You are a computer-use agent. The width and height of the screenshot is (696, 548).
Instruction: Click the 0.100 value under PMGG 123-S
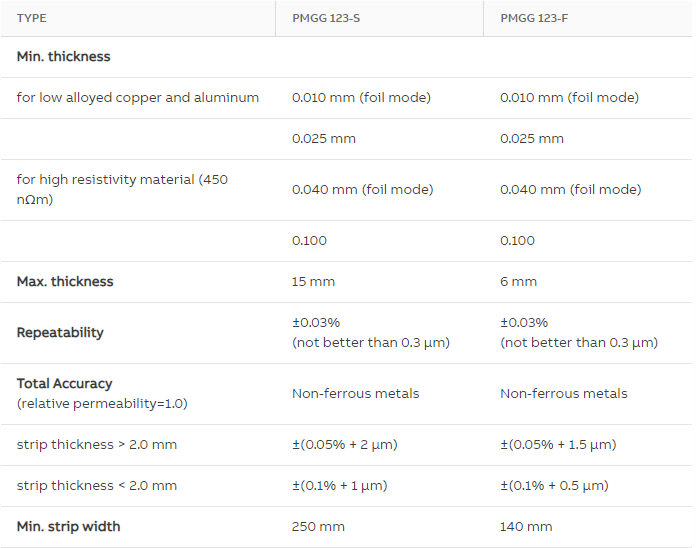309,240
